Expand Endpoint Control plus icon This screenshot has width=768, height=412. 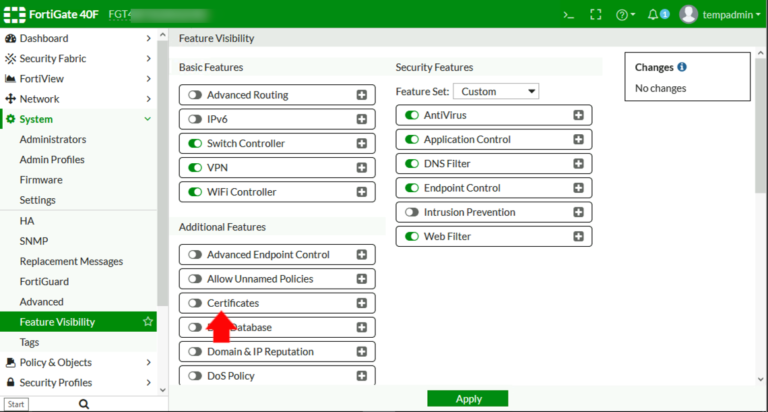coord(578,188)
